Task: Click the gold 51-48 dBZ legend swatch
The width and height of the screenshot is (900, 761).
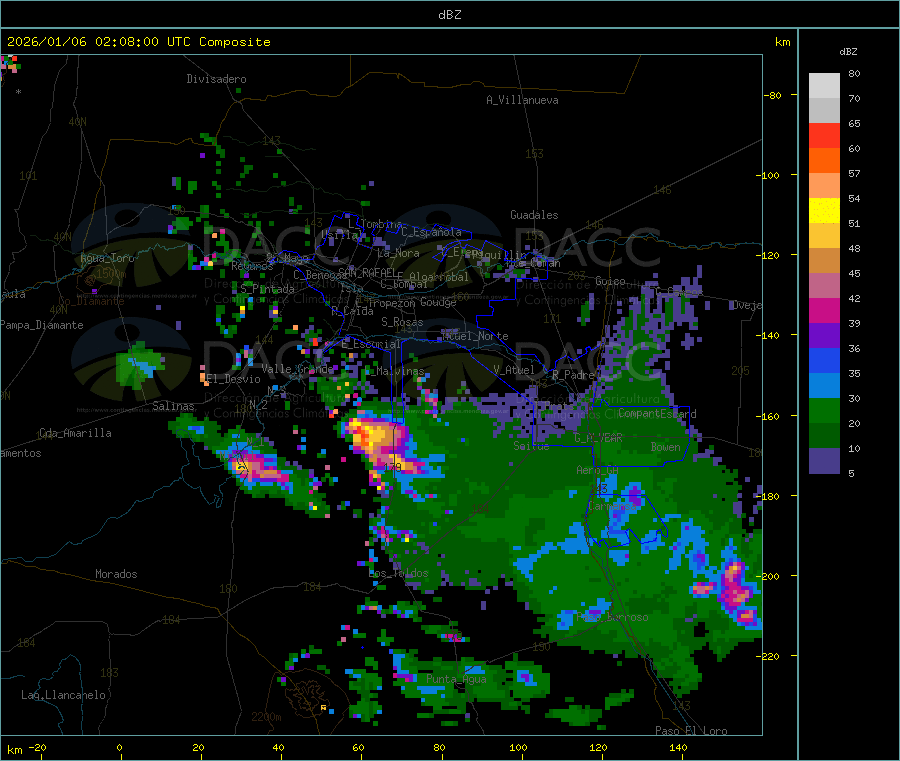Action: point(824,235)
